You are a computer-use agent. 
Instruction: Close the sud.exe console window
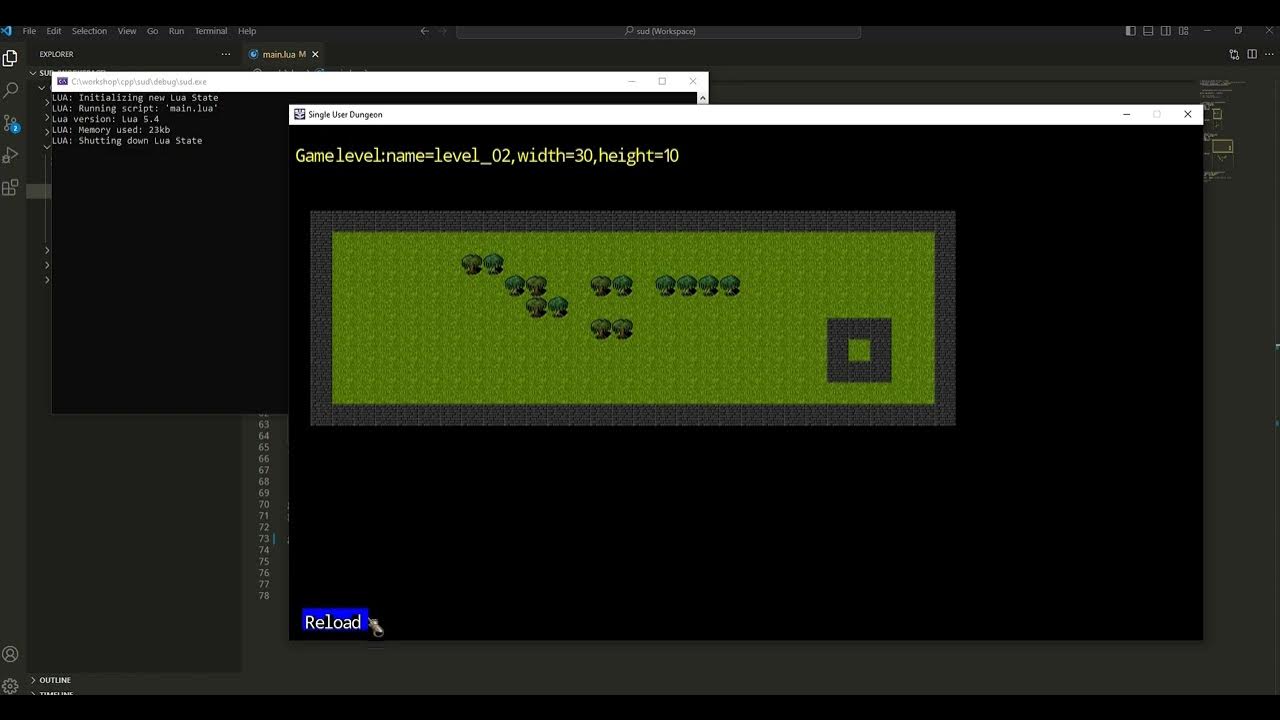[x=692, y=81]
